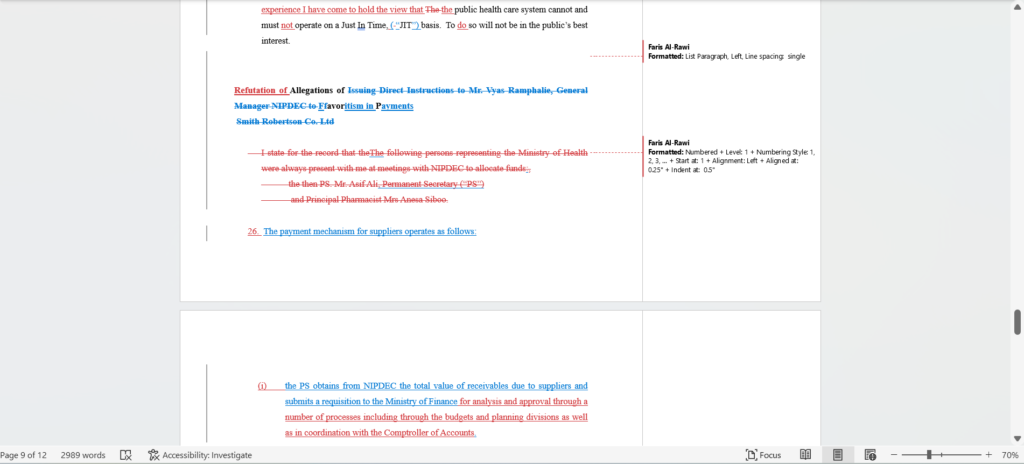The width and height of the screenshot is (1024, 464).
Task: Switch to Web Layout view
Action: 870,455
